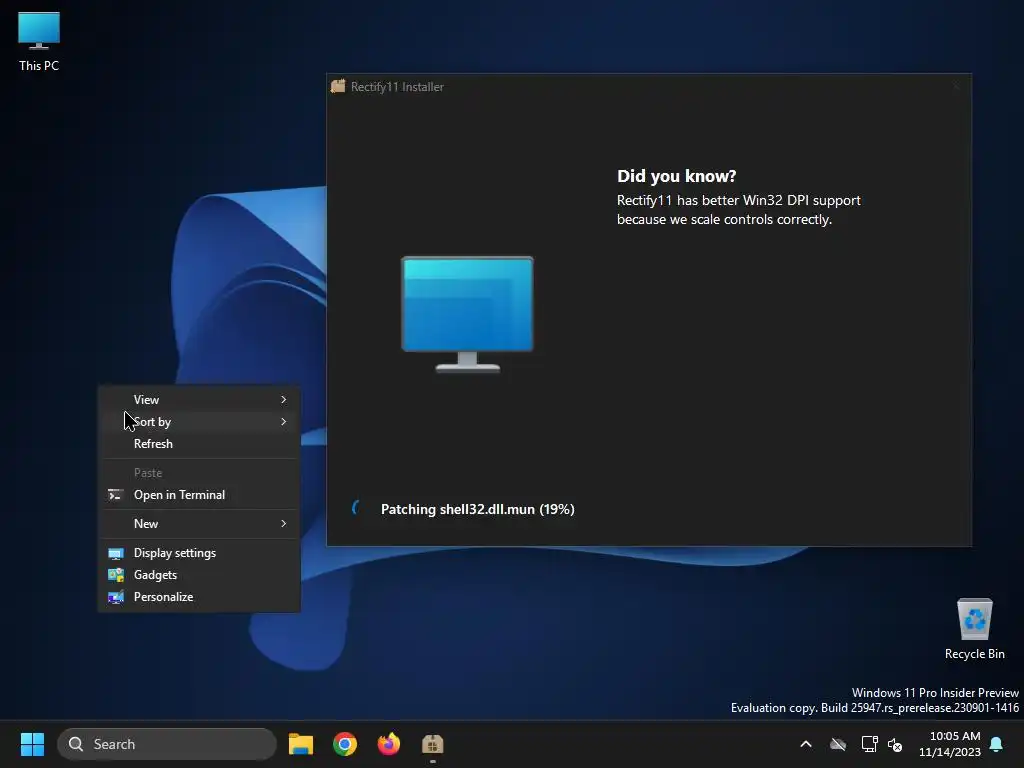Switch to Rectify11 Installer taskbar icon
The image size is (1024, 768).
(432, 744)
